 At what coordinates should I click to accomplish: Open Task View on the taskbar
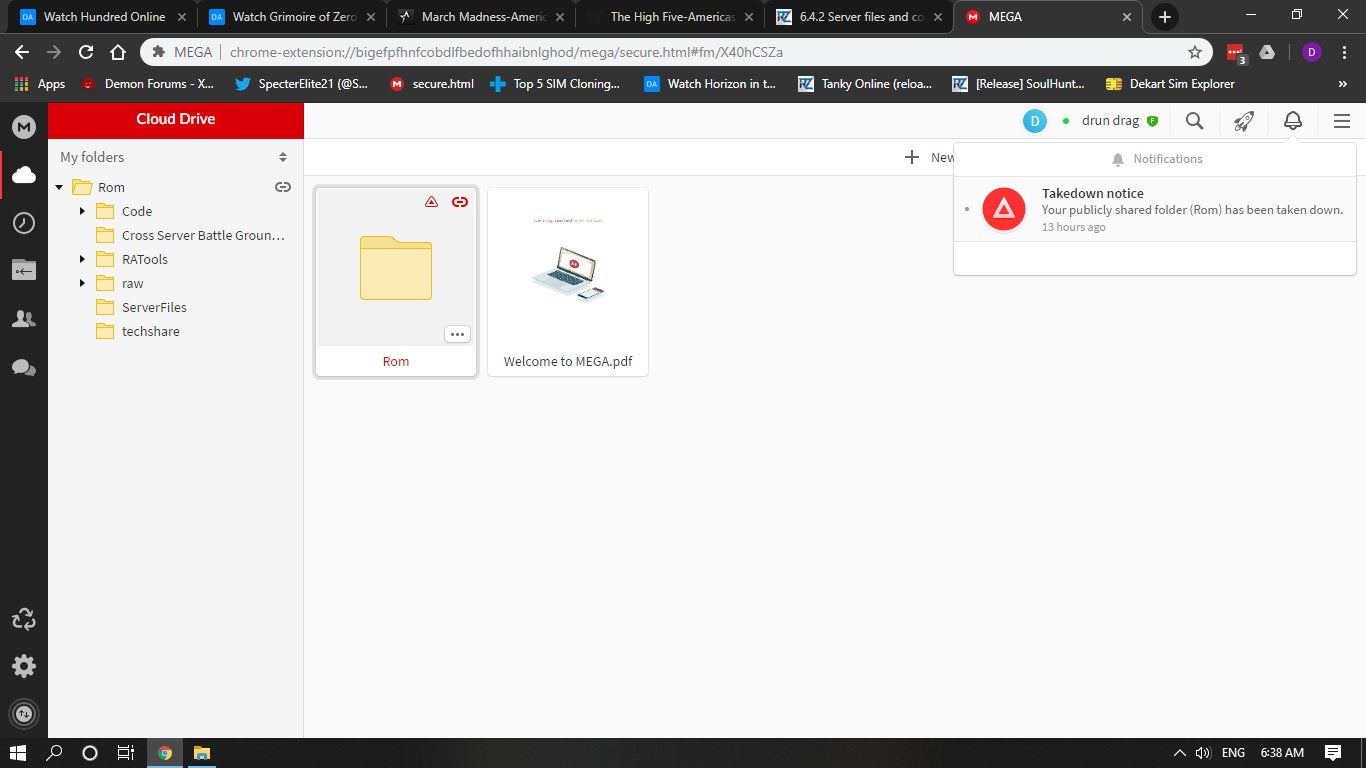tap(125, 753)
